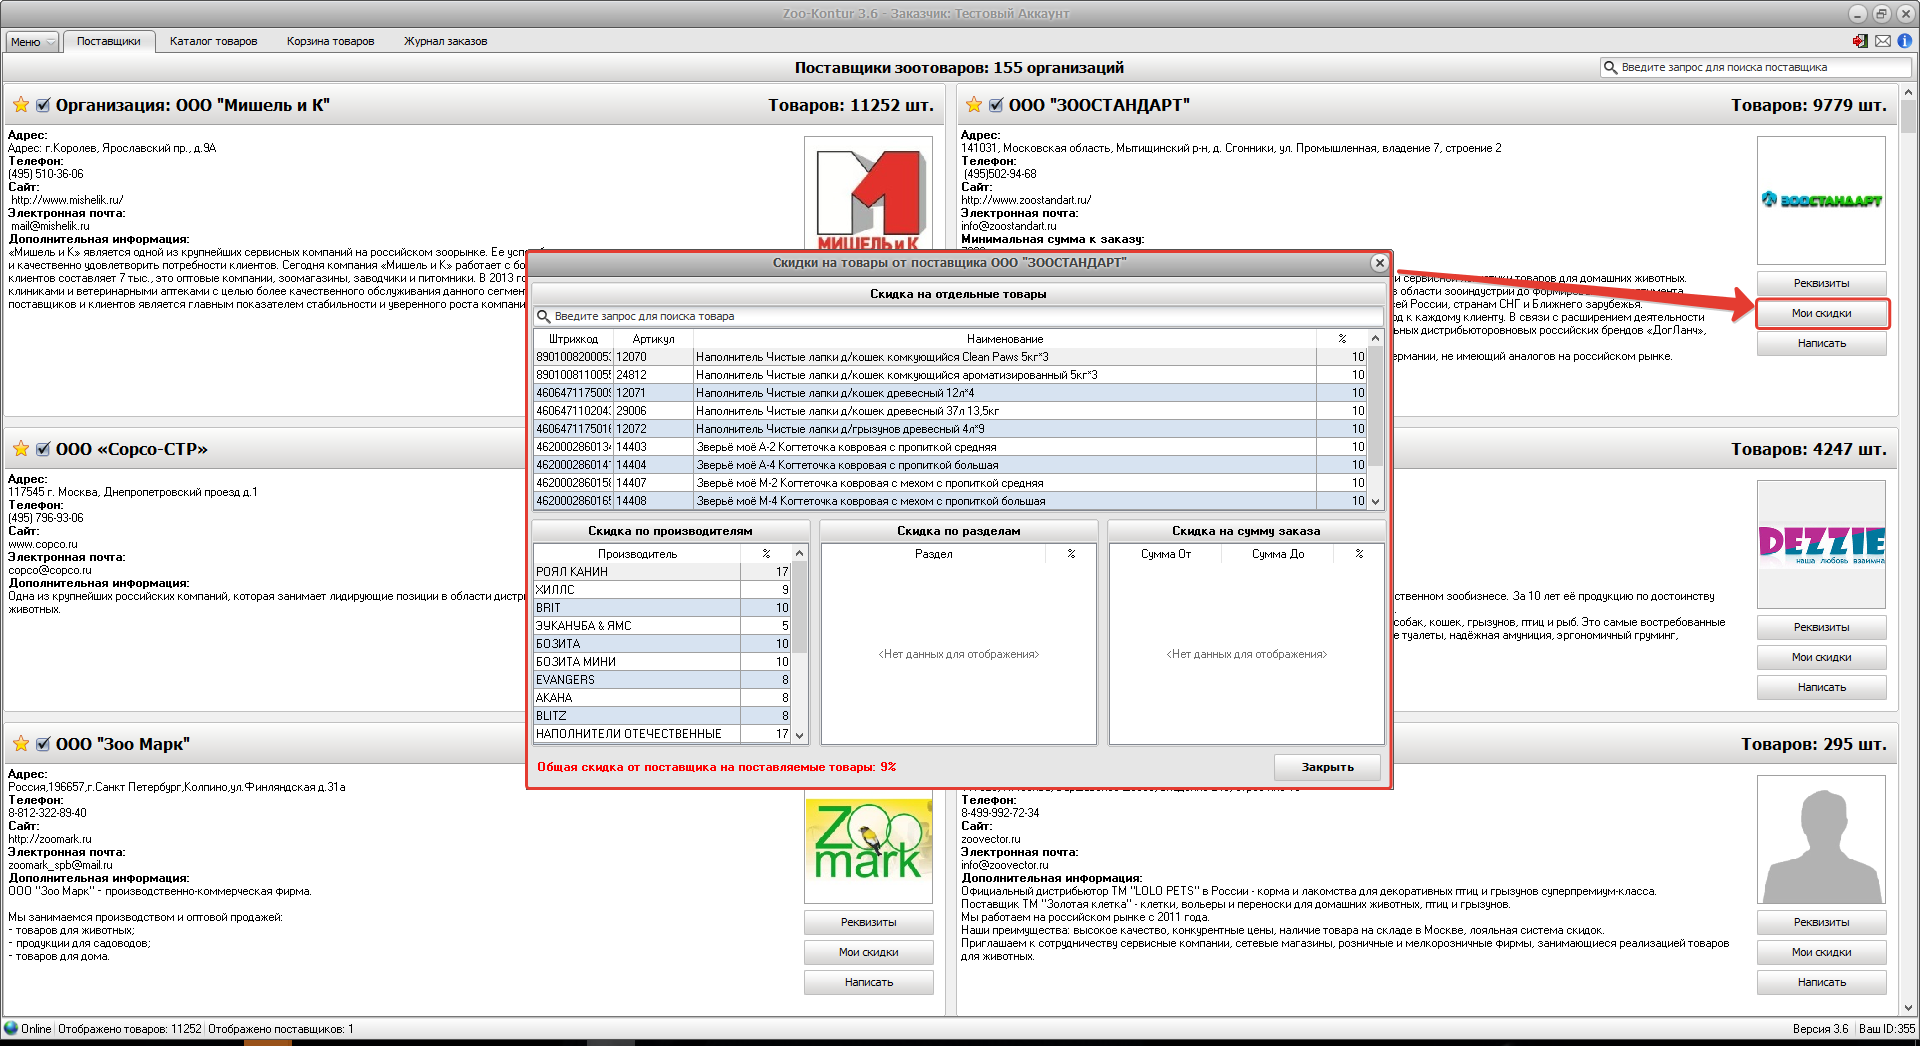Select the БОЗИТА МИНИ manufacturer row
1920x1046 pixels.
(x=662, y=662)
